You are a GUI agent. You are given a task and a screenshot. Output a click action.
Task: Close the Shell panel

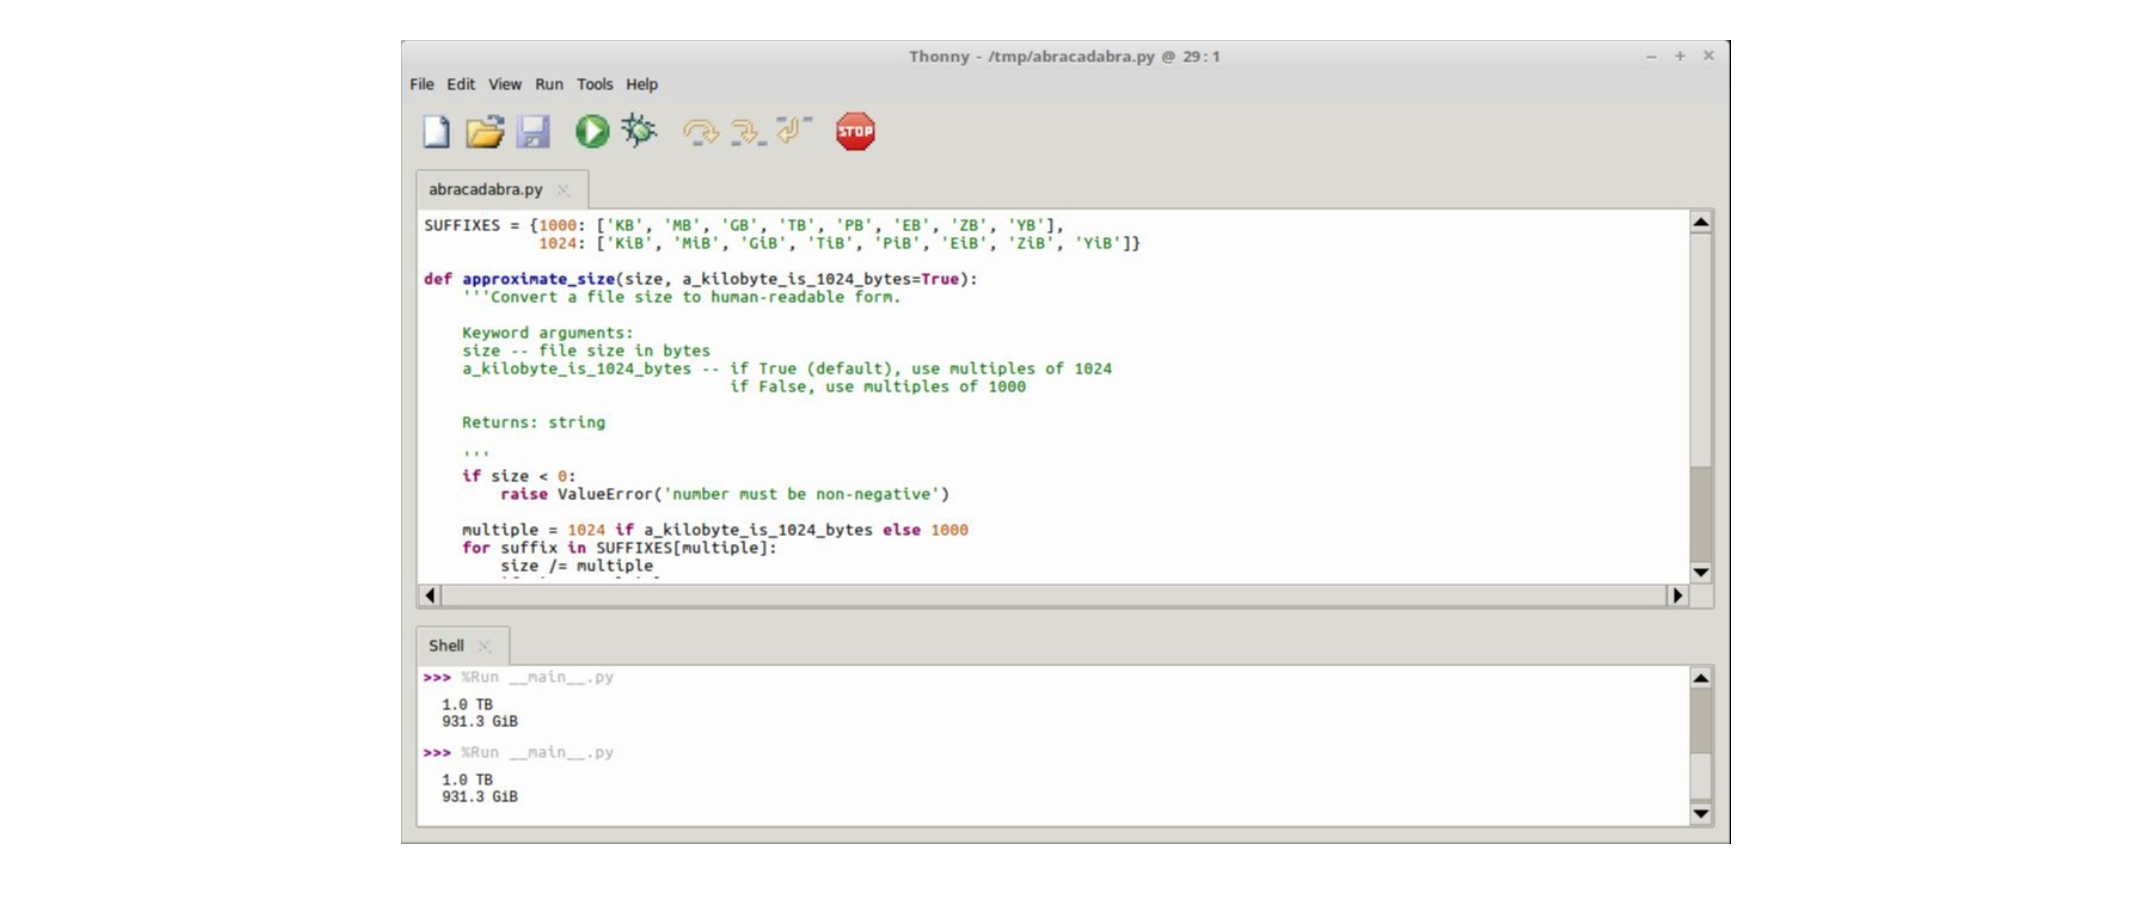click(x=486, y=646)
